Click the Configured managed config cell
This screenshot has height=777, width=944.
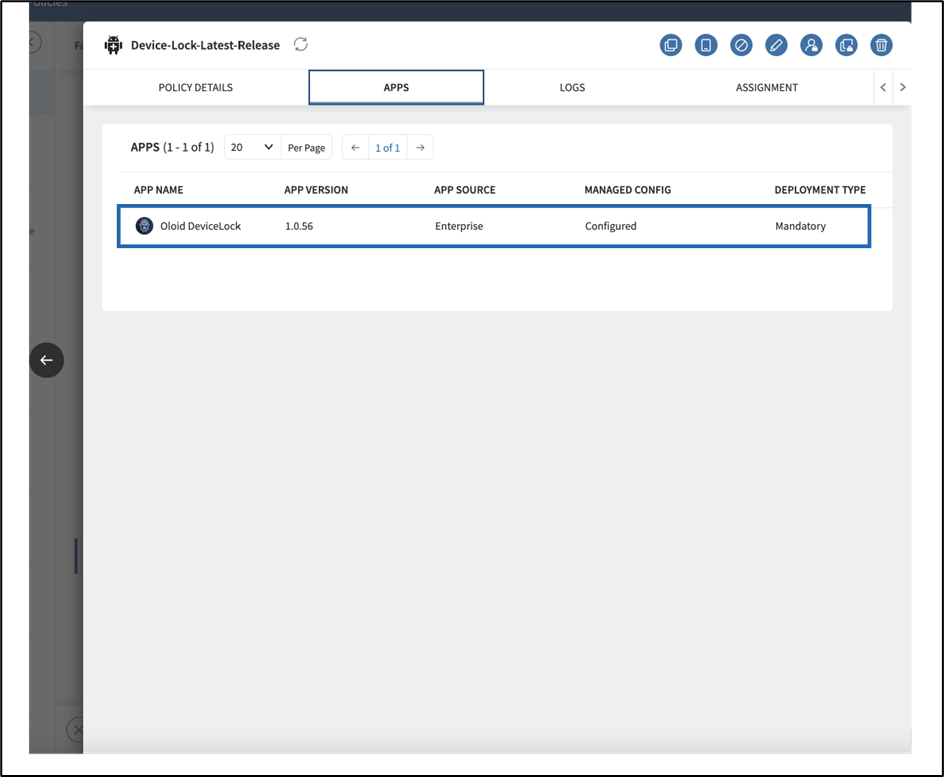click(610, 226)
